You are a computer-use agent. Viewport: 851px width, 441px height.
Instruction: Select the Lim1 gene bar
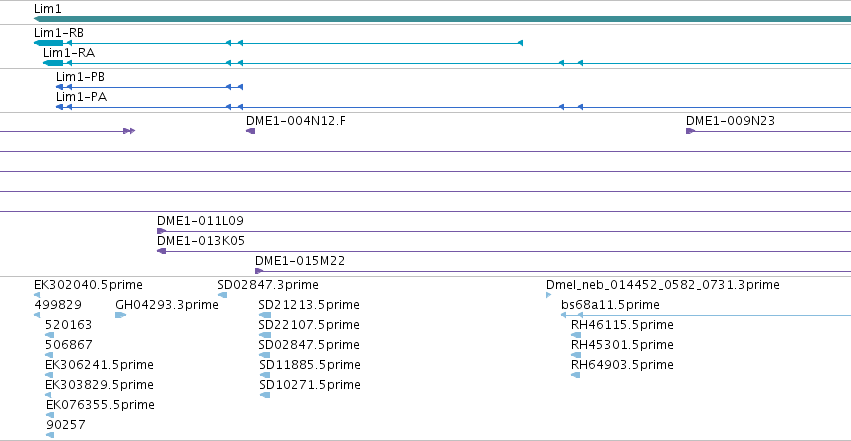(x=442, y=19)
